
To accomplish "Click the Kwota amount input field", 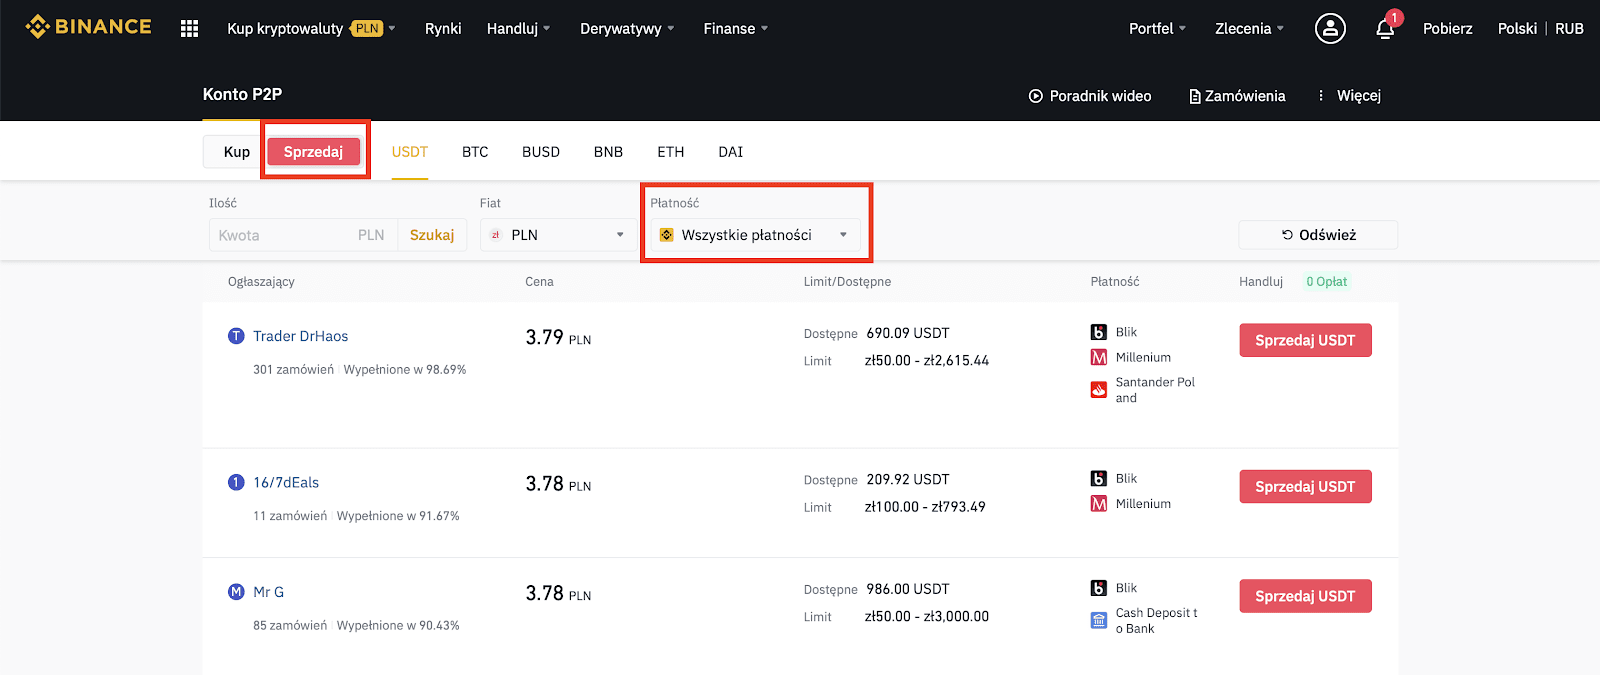I will [x=303, y=235].
